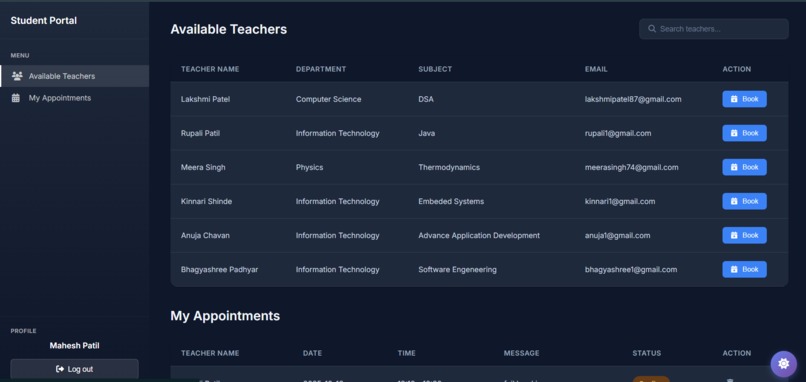Book an appointment with Meera Singh

pyautogui.click(x=744, y=167)
